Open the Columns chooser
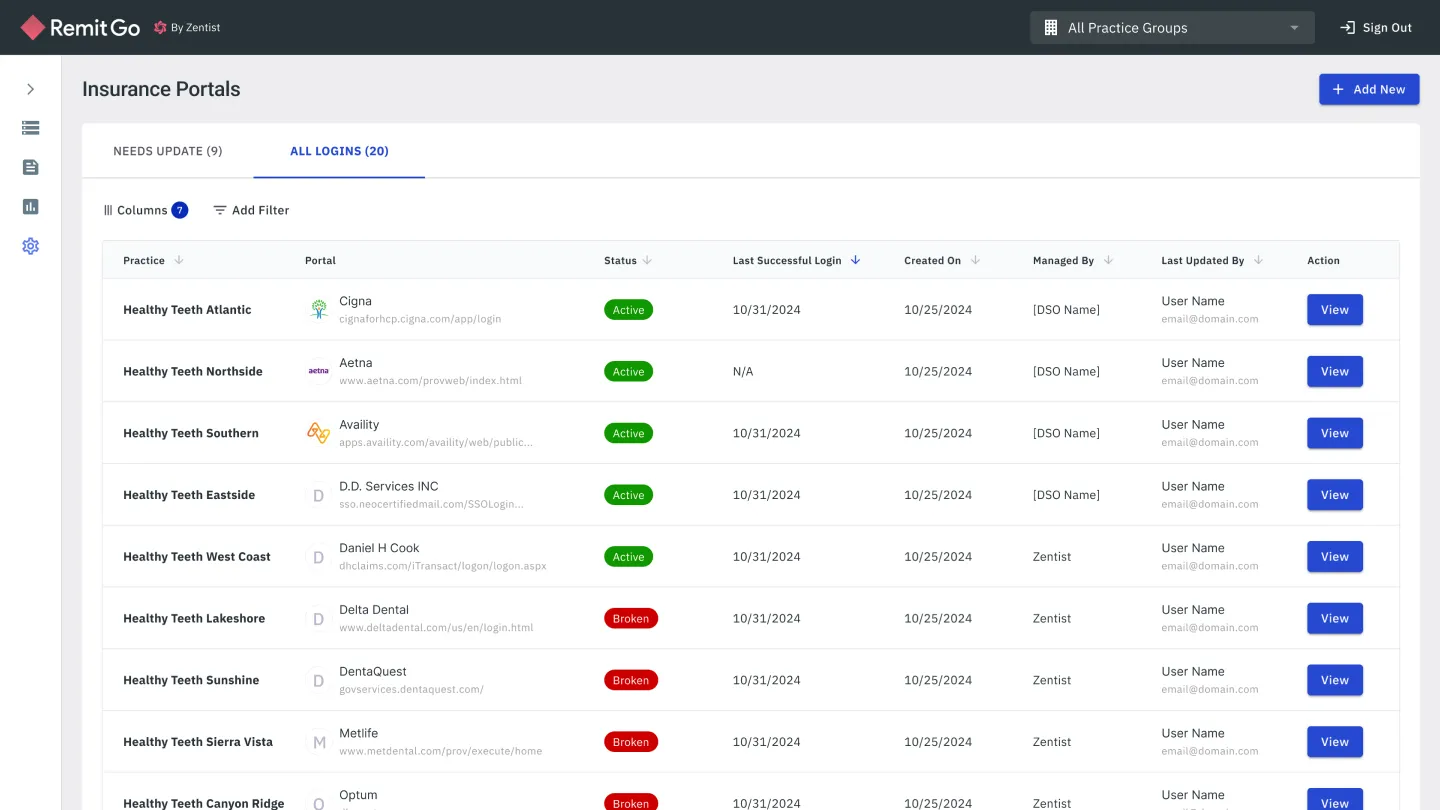The height and width of the screenshot is (810, 1440). click(145, 210)
